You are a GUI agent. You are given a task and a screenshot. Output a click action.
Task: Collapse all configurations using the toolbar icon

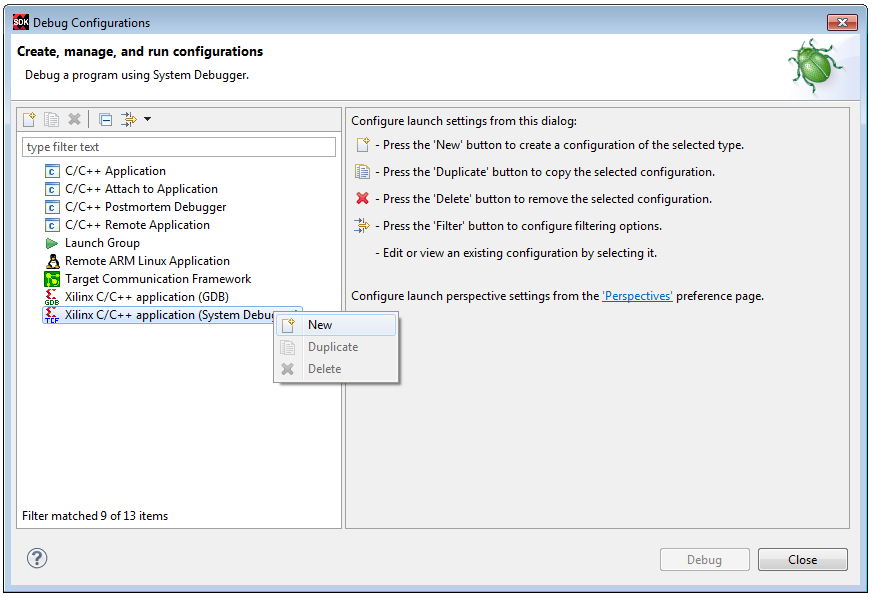pos(105,120)
